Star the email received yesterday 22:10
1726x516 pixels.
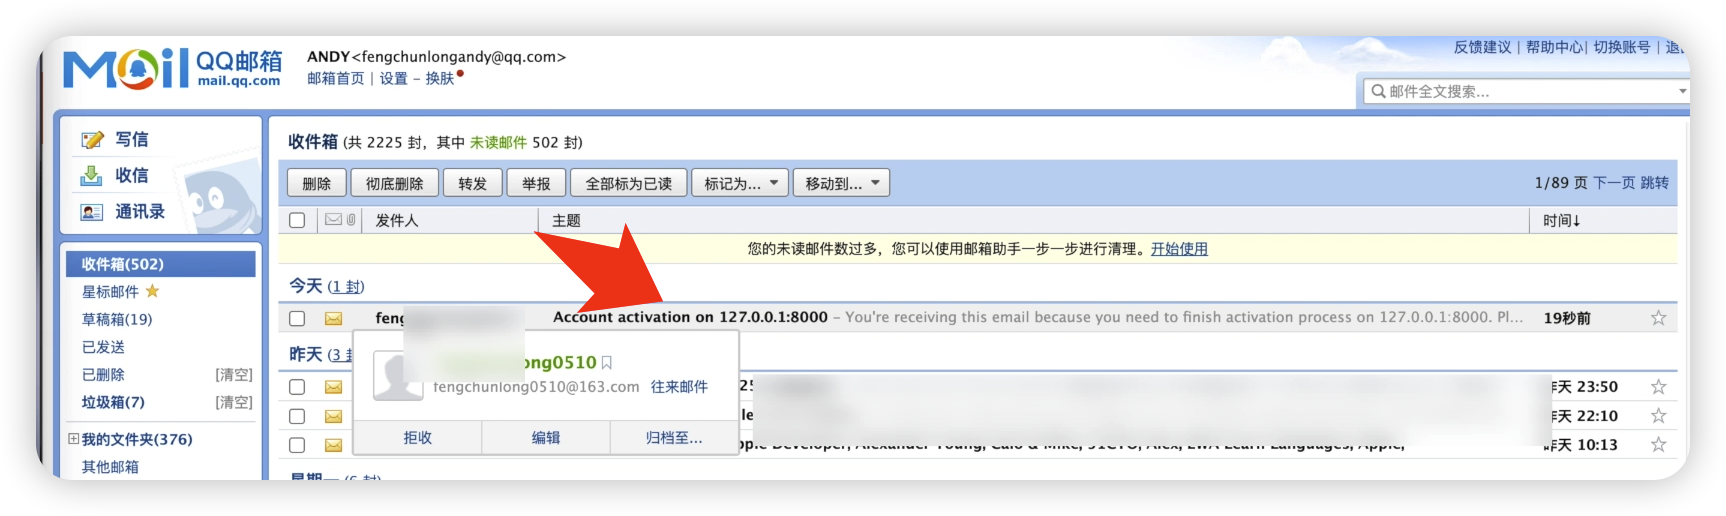1658,416
